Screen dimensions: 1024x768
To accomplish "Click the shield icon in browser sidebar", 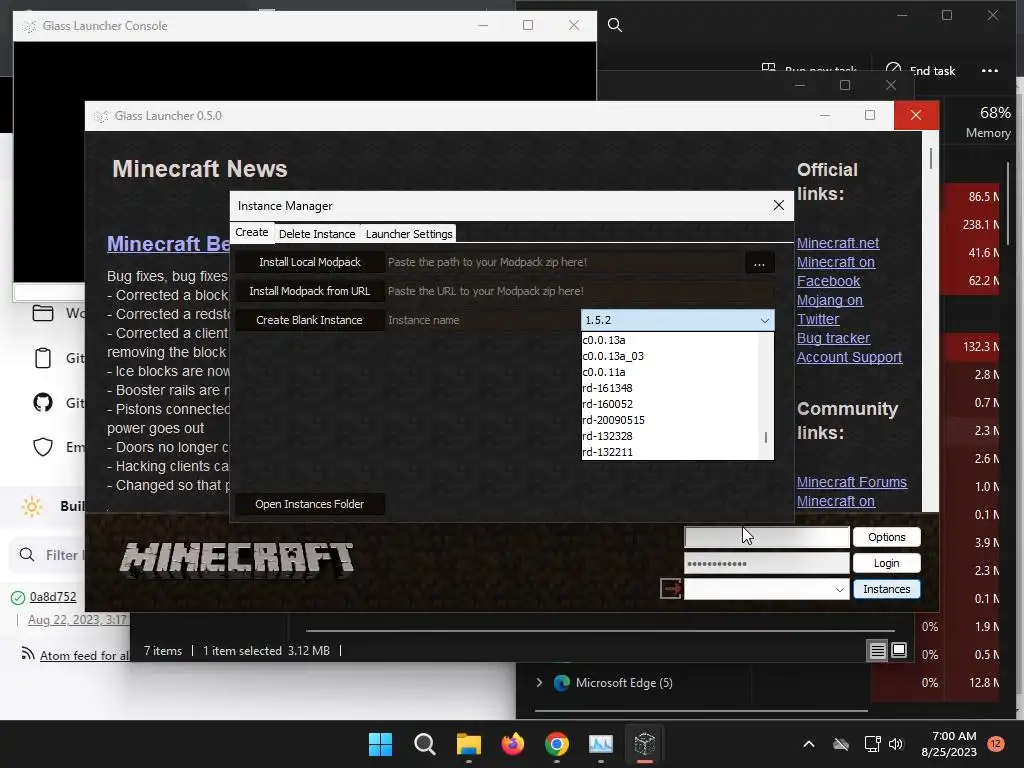I will click(x=43, y=447).
